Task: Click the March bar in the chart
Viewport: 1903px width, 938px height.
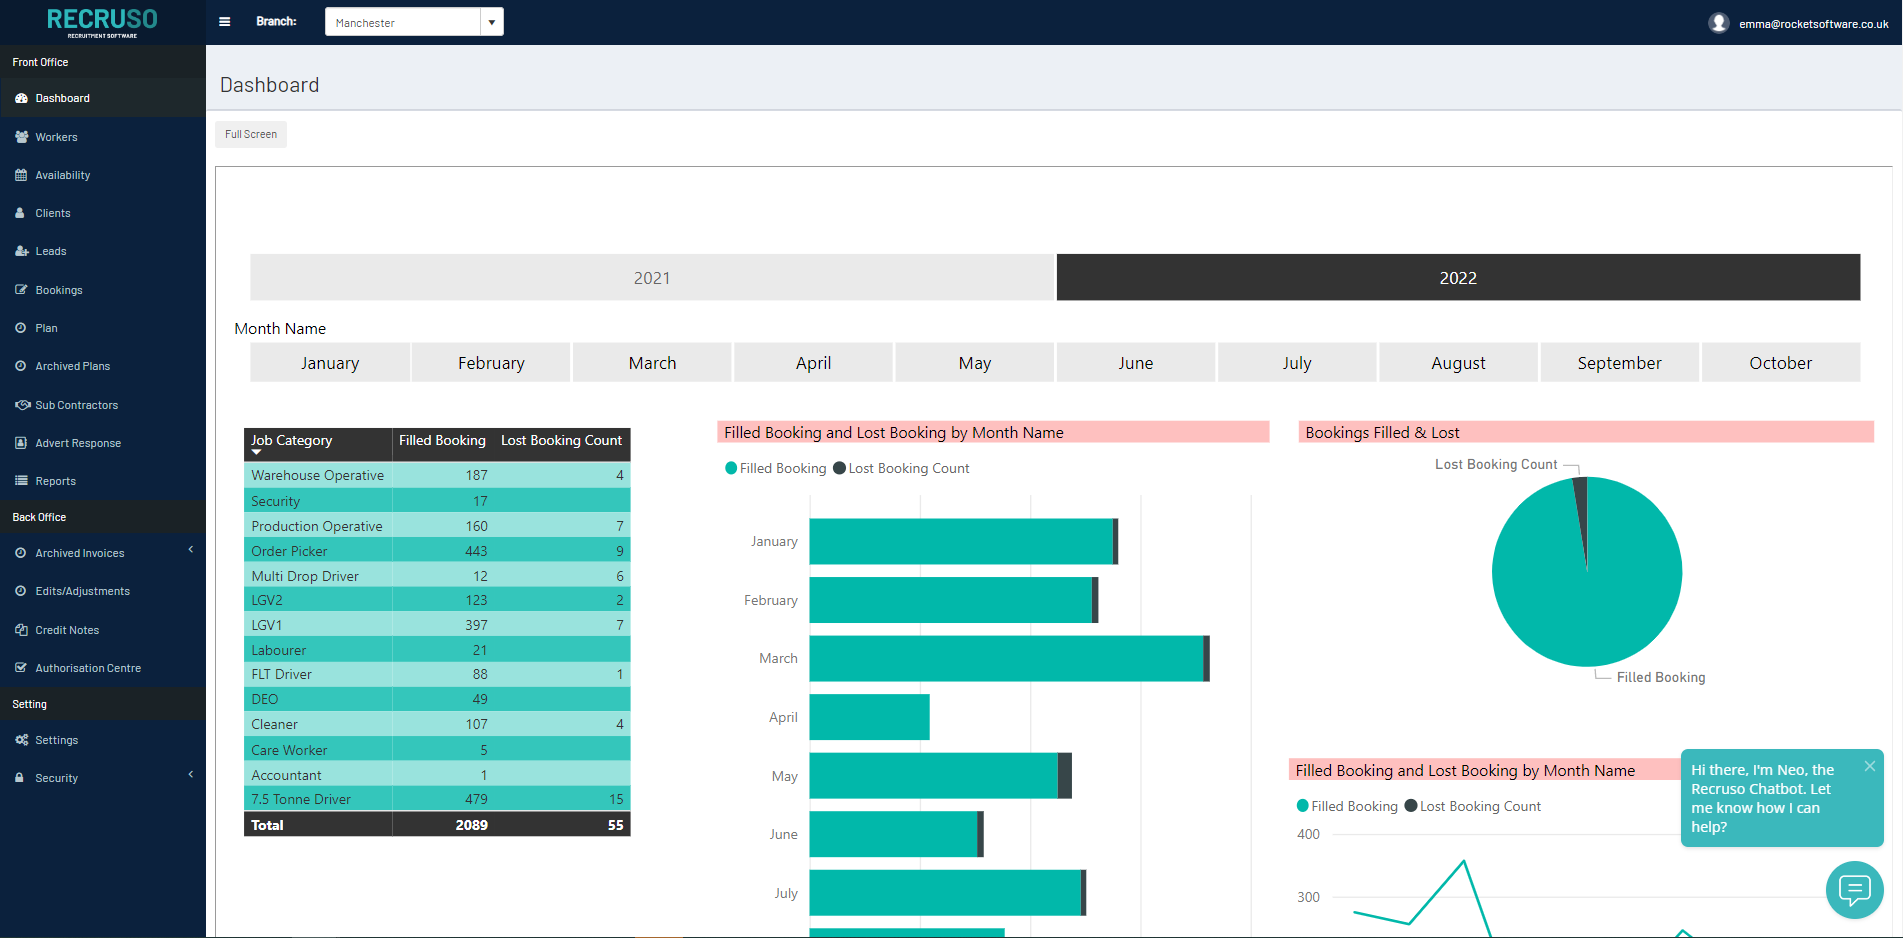Action: pyautogui.click(x=1006, y=658)
